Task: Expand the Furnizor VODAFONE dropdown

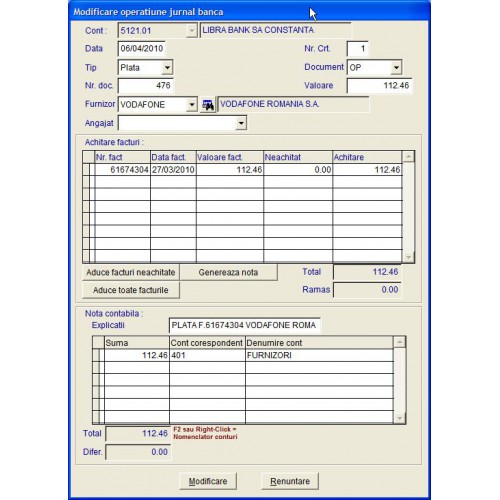Action: tap(192, 105)
